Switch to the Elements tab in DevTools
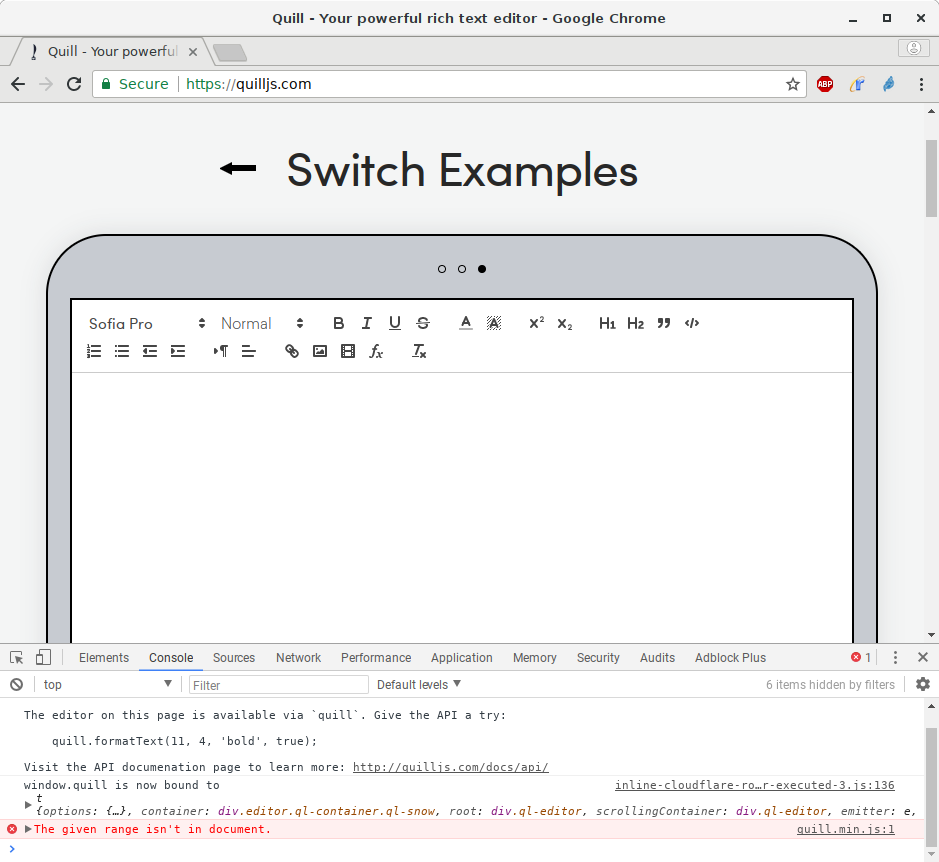This screenshot has height=862, width=939. pos(104,658)
